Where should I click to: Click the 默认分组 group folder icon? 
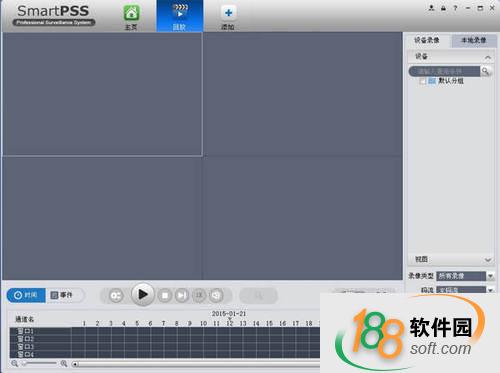click(432, 81)
